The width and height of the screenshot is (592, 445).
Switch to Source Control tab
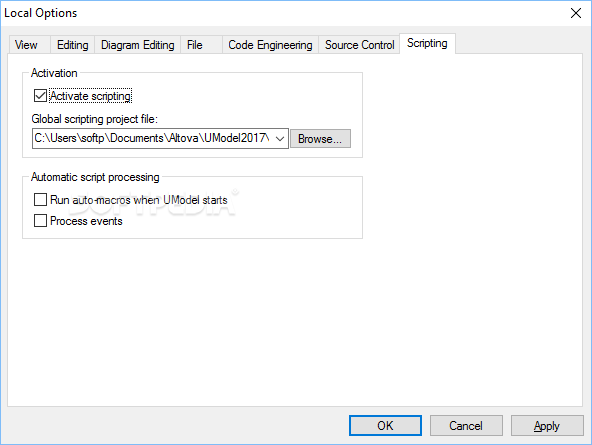click(x=359, y=45)
